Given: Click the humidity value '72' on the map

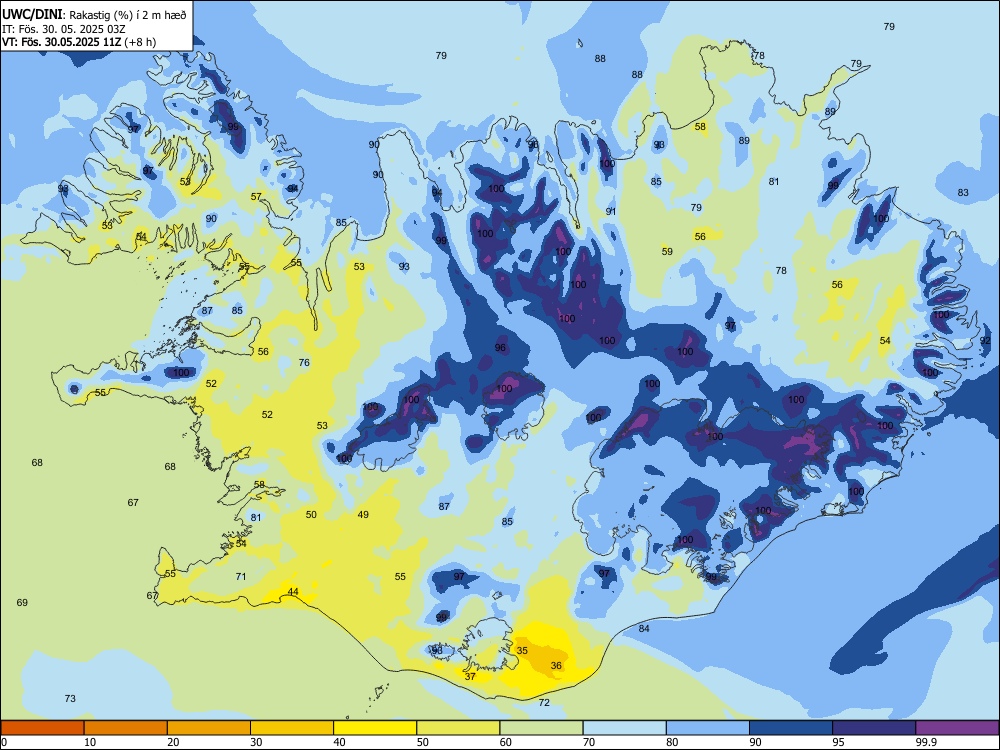Looking at the screenshot, I should [x=544, y=702].
